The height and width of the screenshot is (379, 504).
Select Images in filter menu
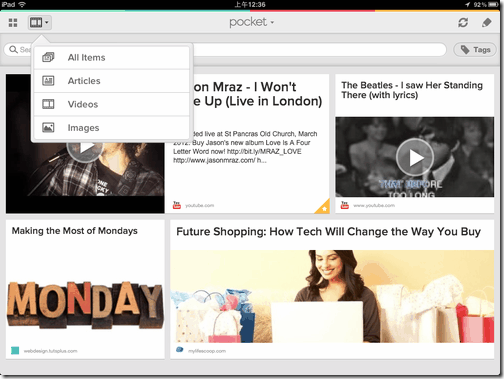click(112, 128)
